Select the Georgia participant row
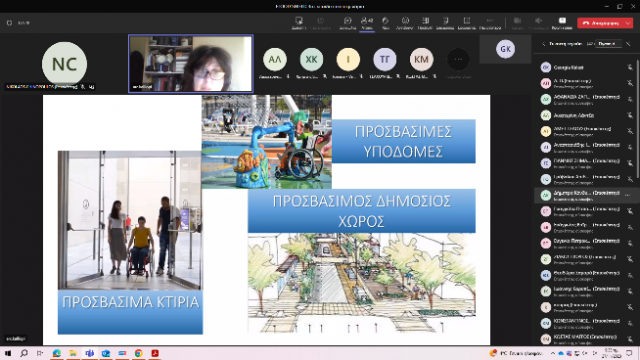Screen dimensions: 640x360 [586, 67]
